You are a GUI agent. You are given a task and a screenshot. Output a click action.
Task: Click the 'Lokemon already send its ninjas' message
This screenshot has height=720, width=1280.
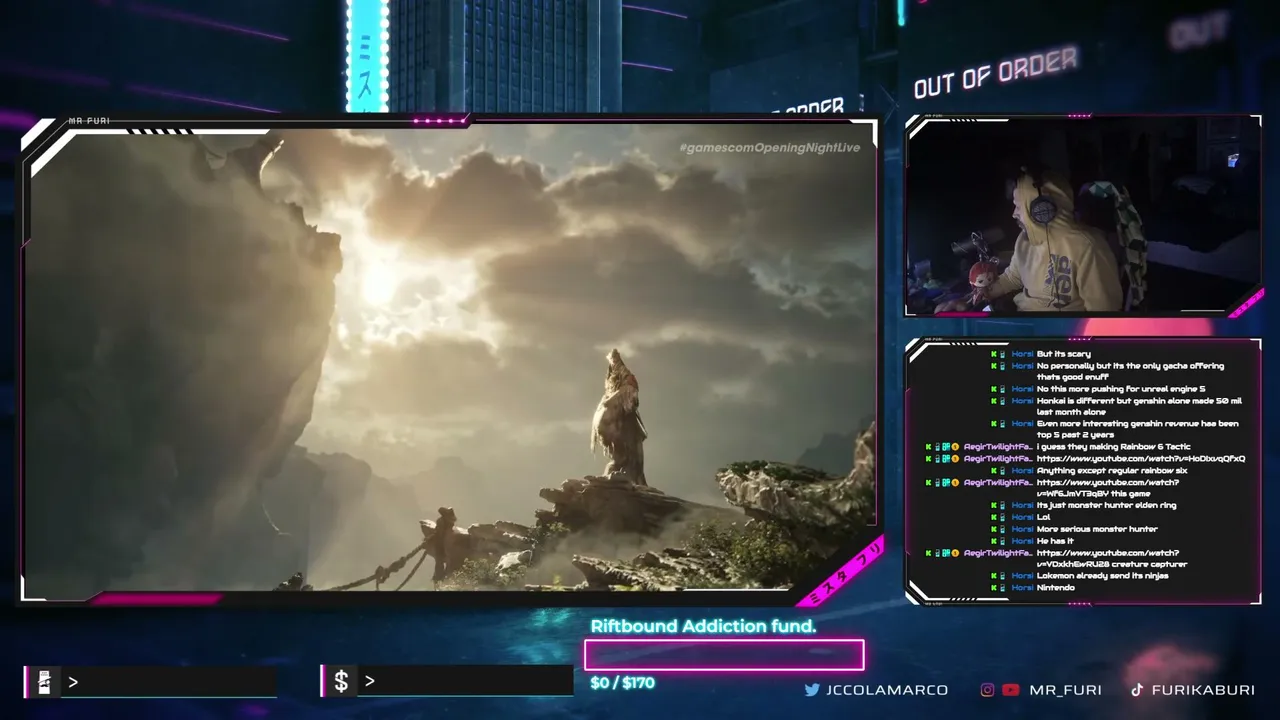point(1102,576)
